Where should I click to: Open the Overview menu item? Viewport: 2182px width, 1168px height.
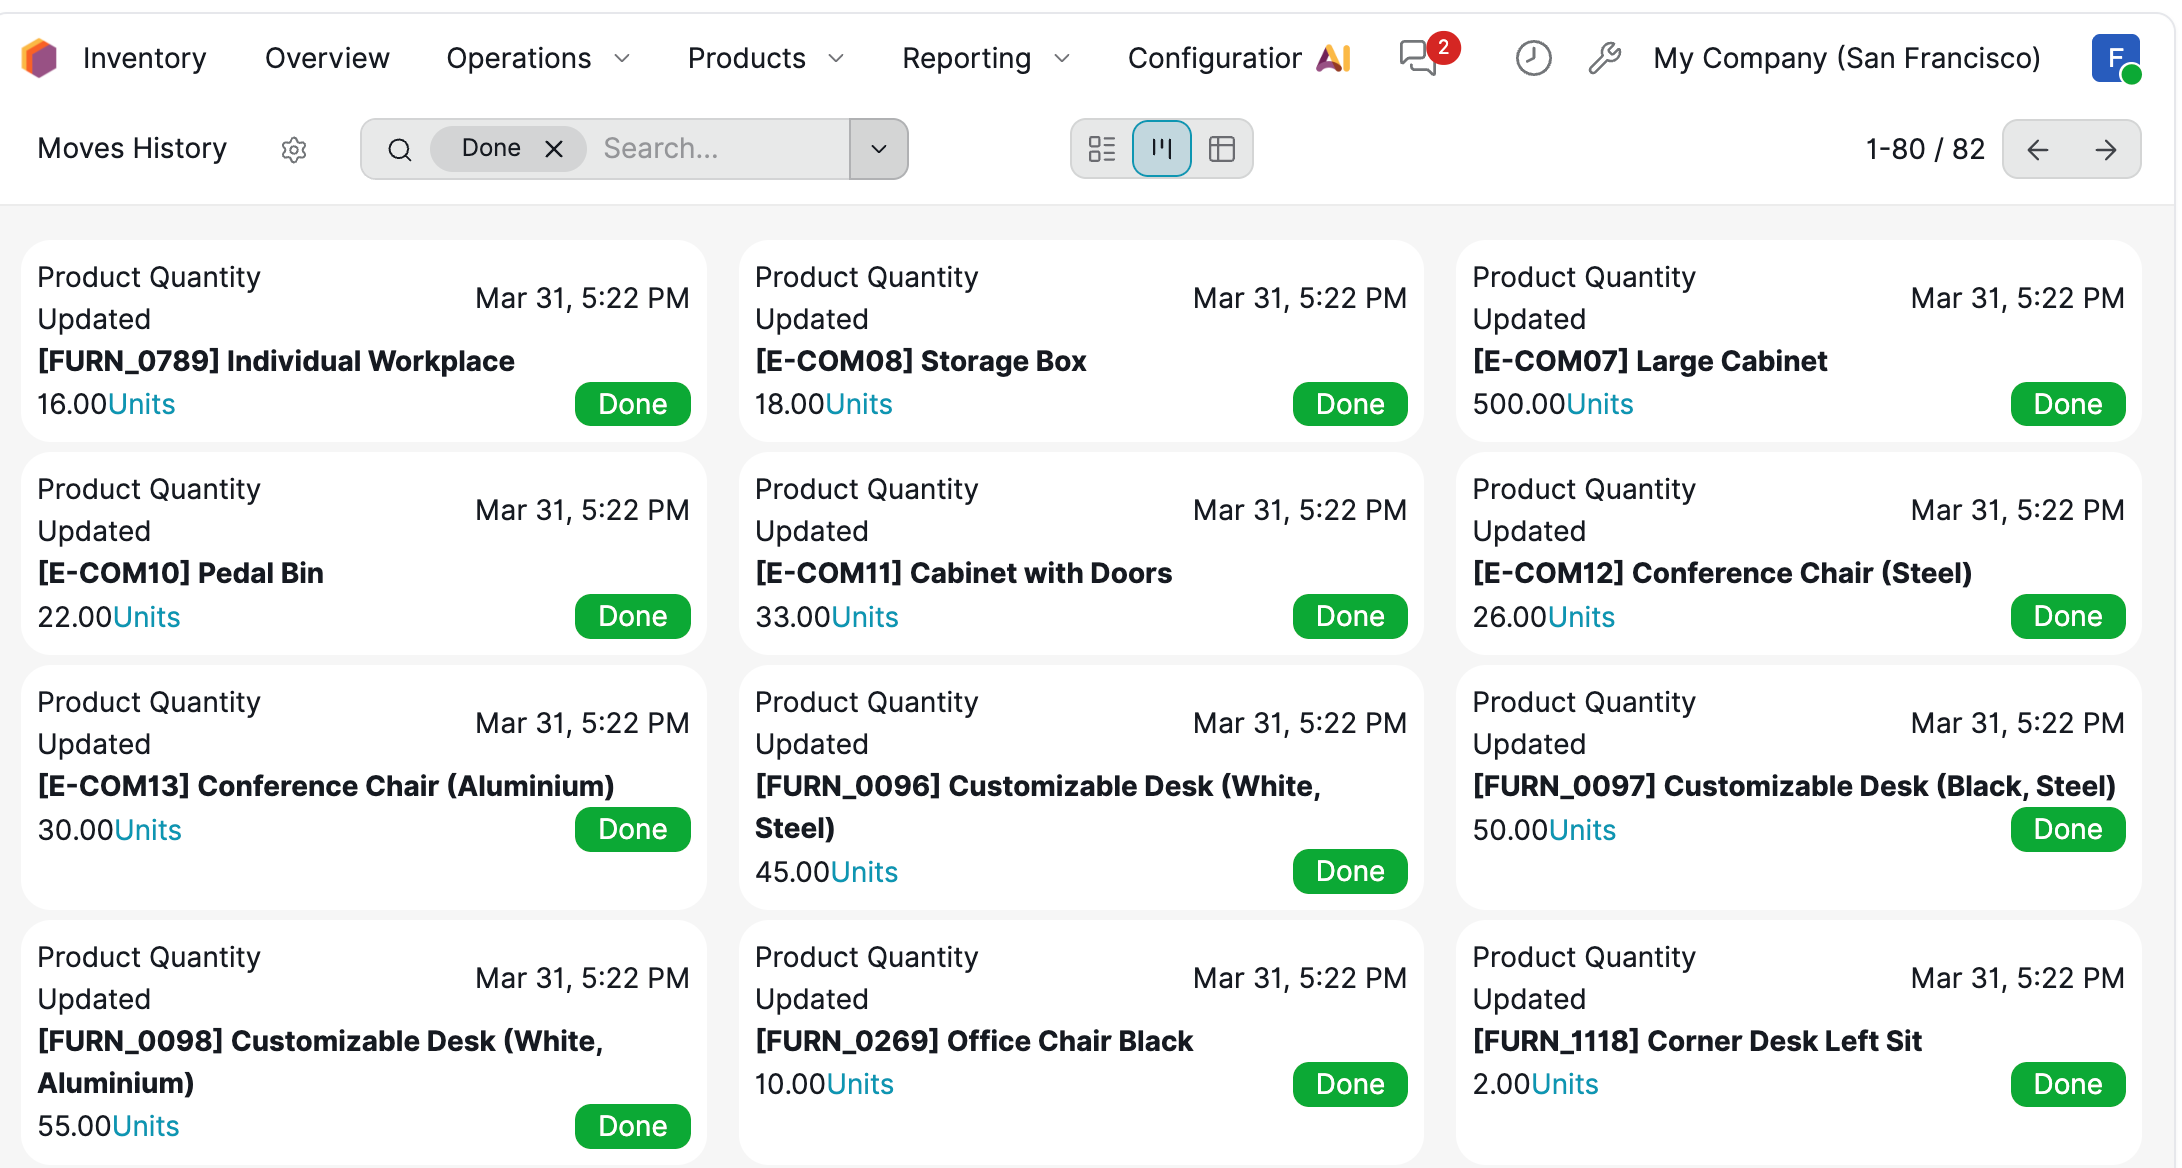(x=327, y=58)
